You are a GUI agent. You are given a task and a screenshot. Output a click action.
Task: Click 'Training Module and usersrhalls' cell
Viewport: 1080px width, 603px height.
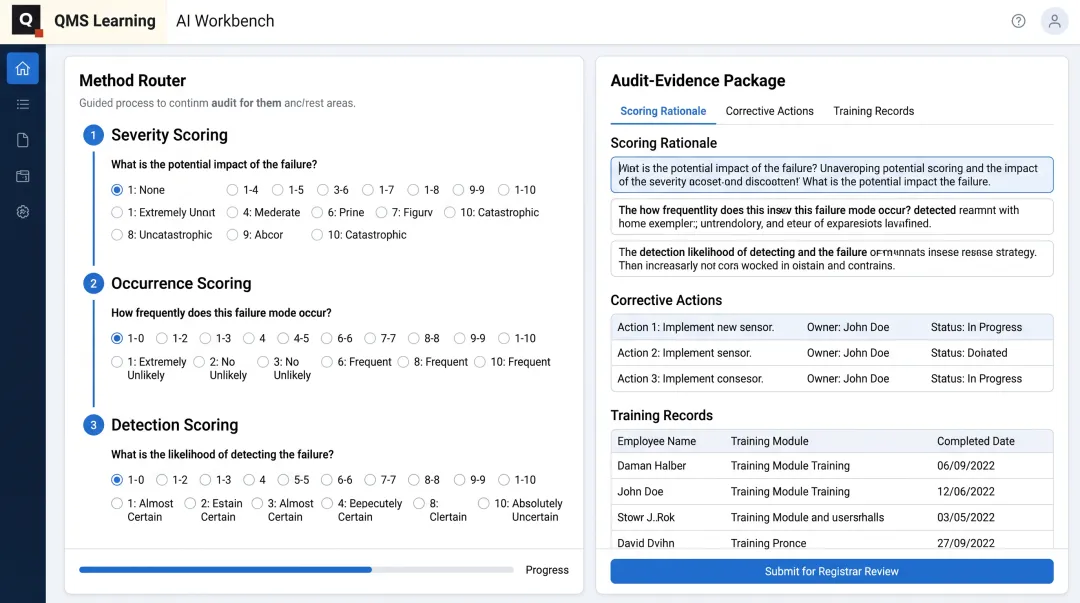click(807, 518)
